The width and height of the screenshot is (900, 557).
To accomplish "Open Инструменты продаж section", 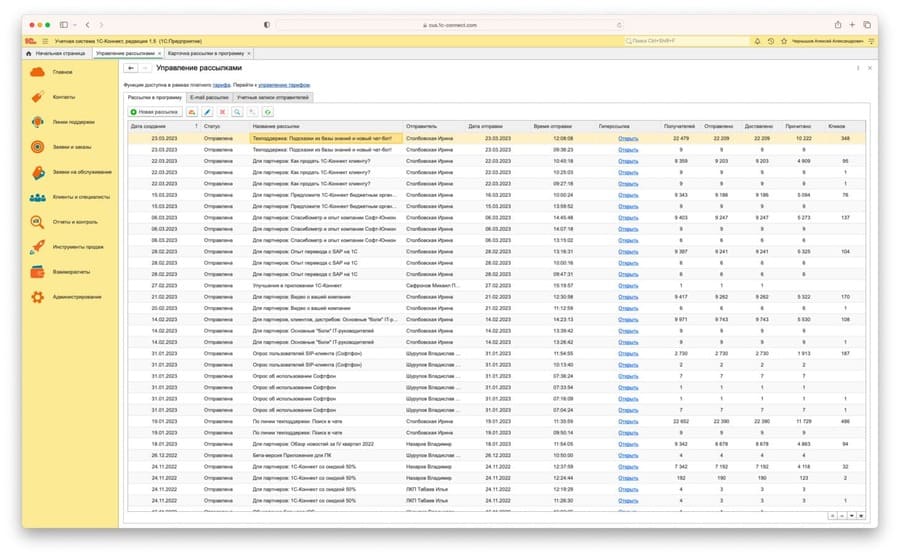I will click(x=67, y=247).
